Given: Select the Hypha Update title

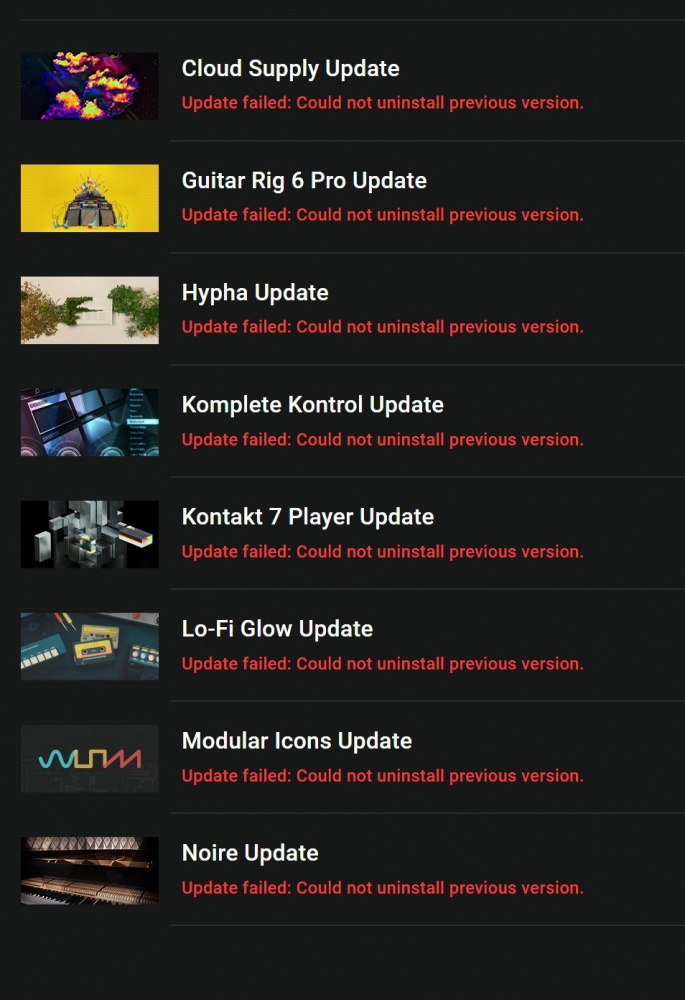Looking at the screenshot, I should click(x=255, y=293).
